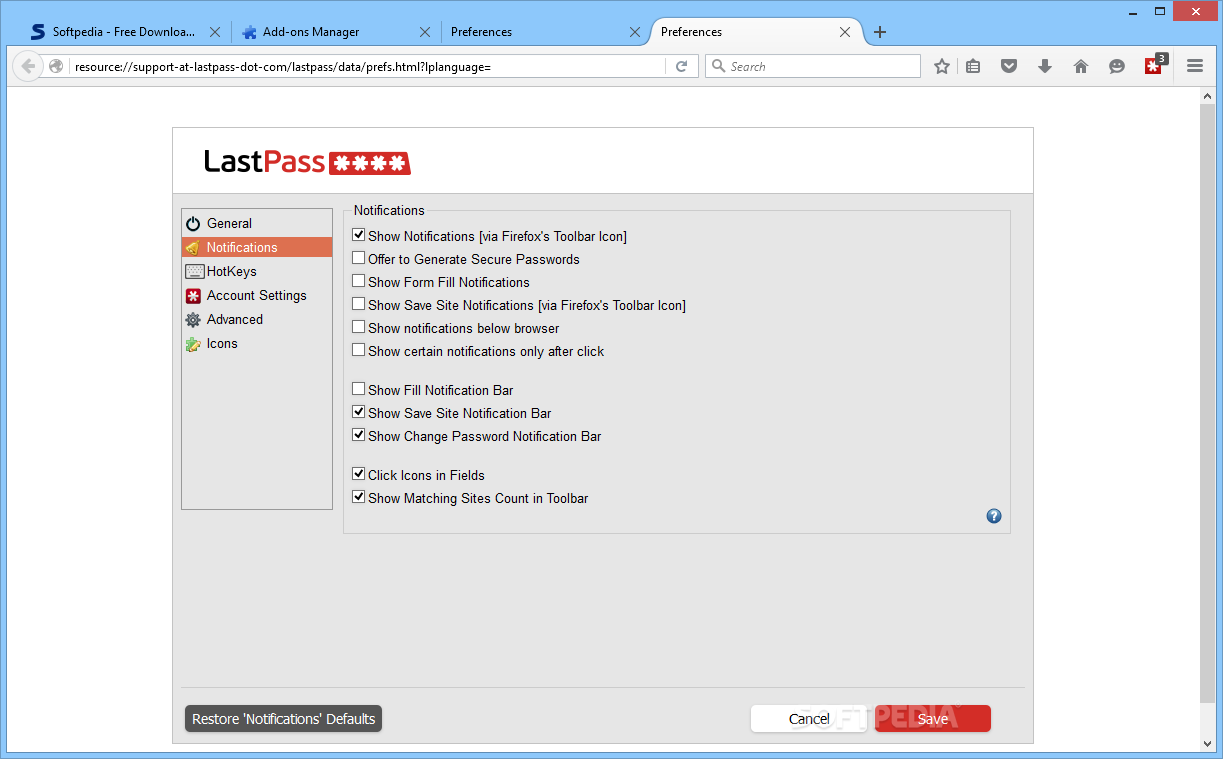This screenshot has width=1223, height=759.
Task: Click the red Save button
Action: tap(933, 719)
